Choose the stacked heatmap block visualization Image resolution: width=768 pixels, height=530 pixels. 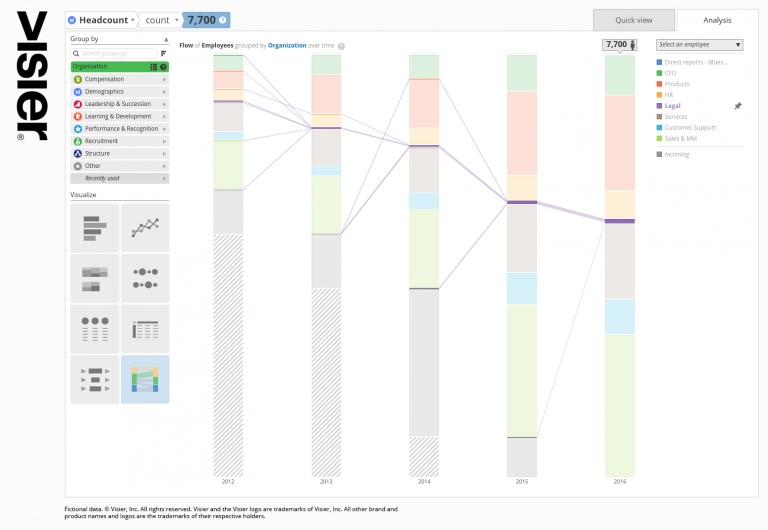(94, 278)
